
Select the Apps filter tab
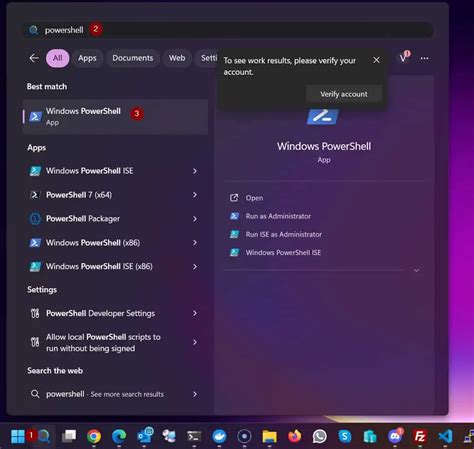[87, 58]
